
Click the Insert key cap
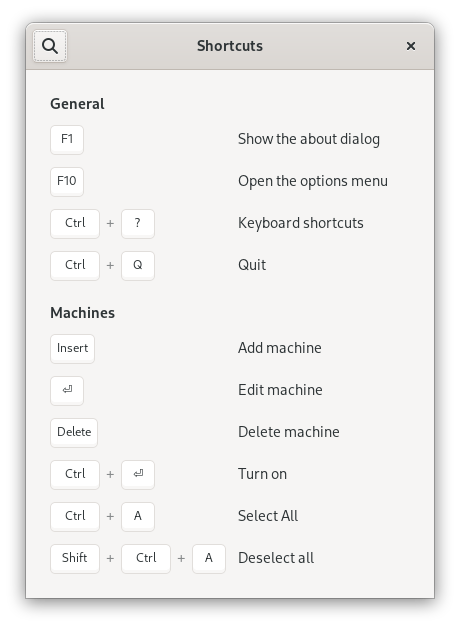point(72,348)
